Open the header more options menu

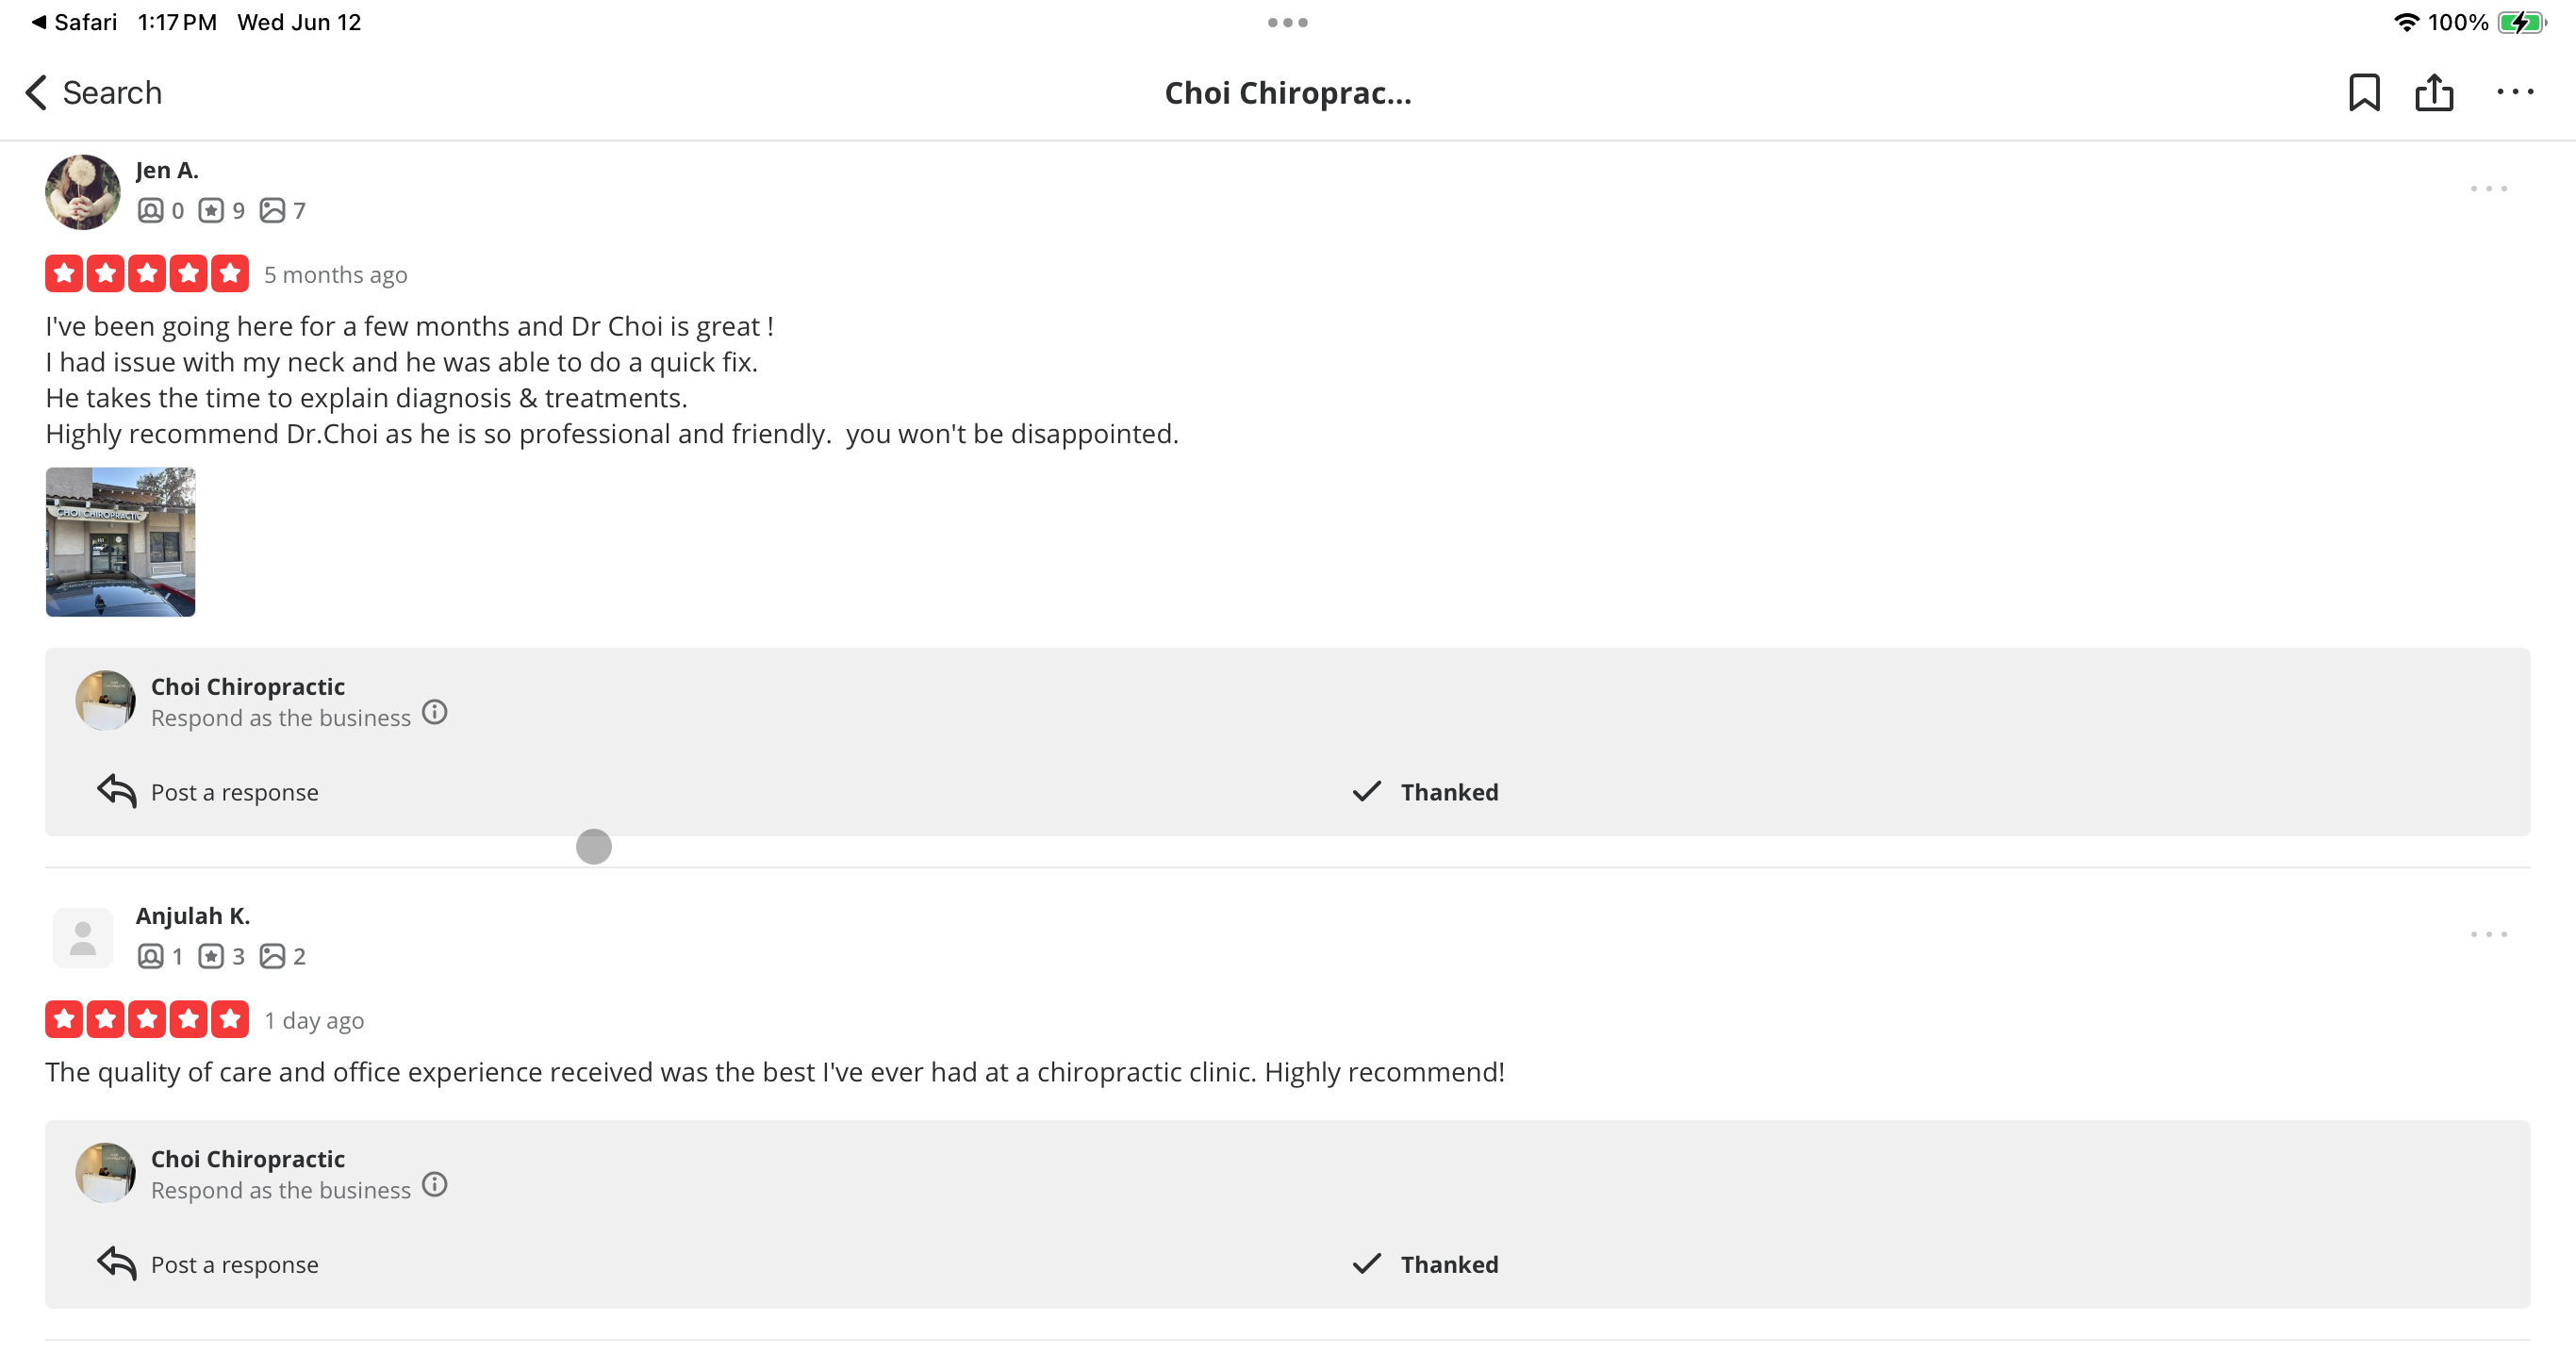(x=2514, y=92)
